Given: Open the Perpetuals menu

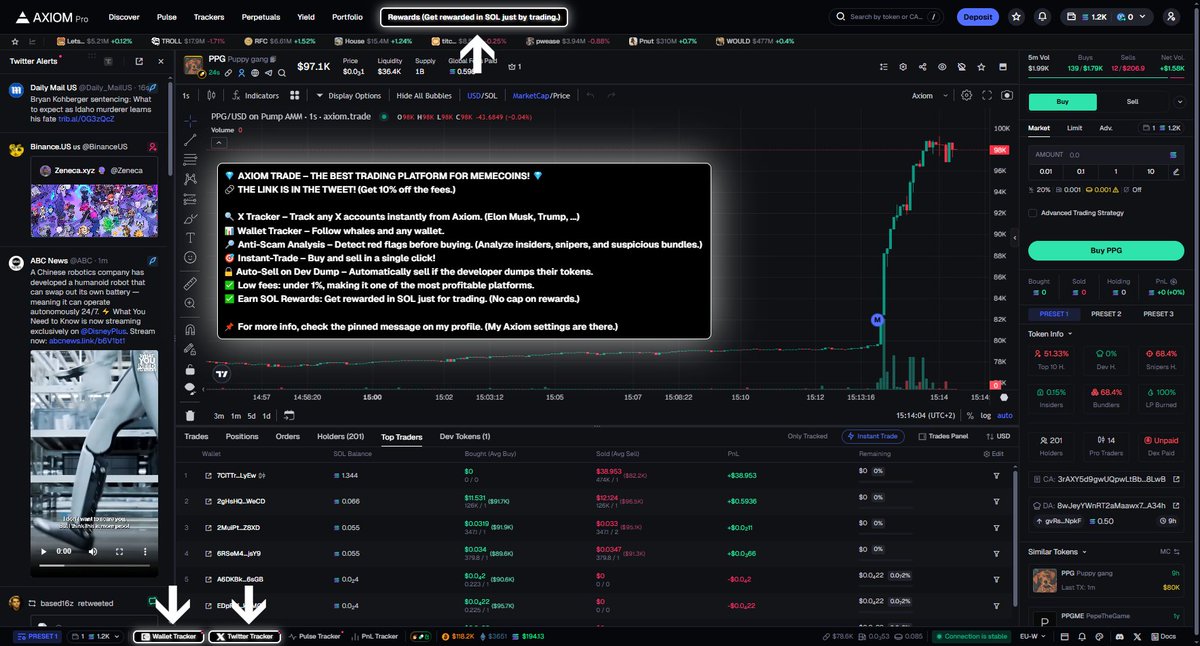Looking at the screenshot, I should pyautogui.click(x=260, y=17).
